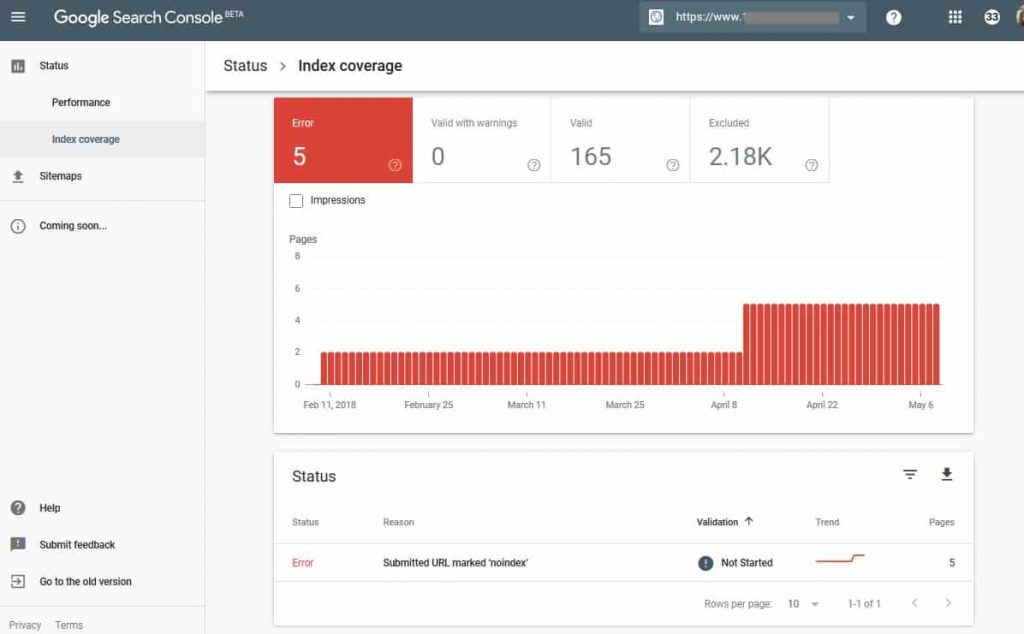This screenshot has height=634, width=1024.
Task: Click the Status bar-chart icon in sidebar
Action: tap(20, 65)
